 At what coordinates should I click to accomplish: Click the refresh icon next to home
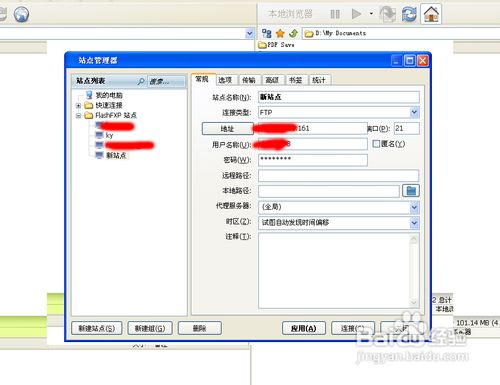coord(409,14)
